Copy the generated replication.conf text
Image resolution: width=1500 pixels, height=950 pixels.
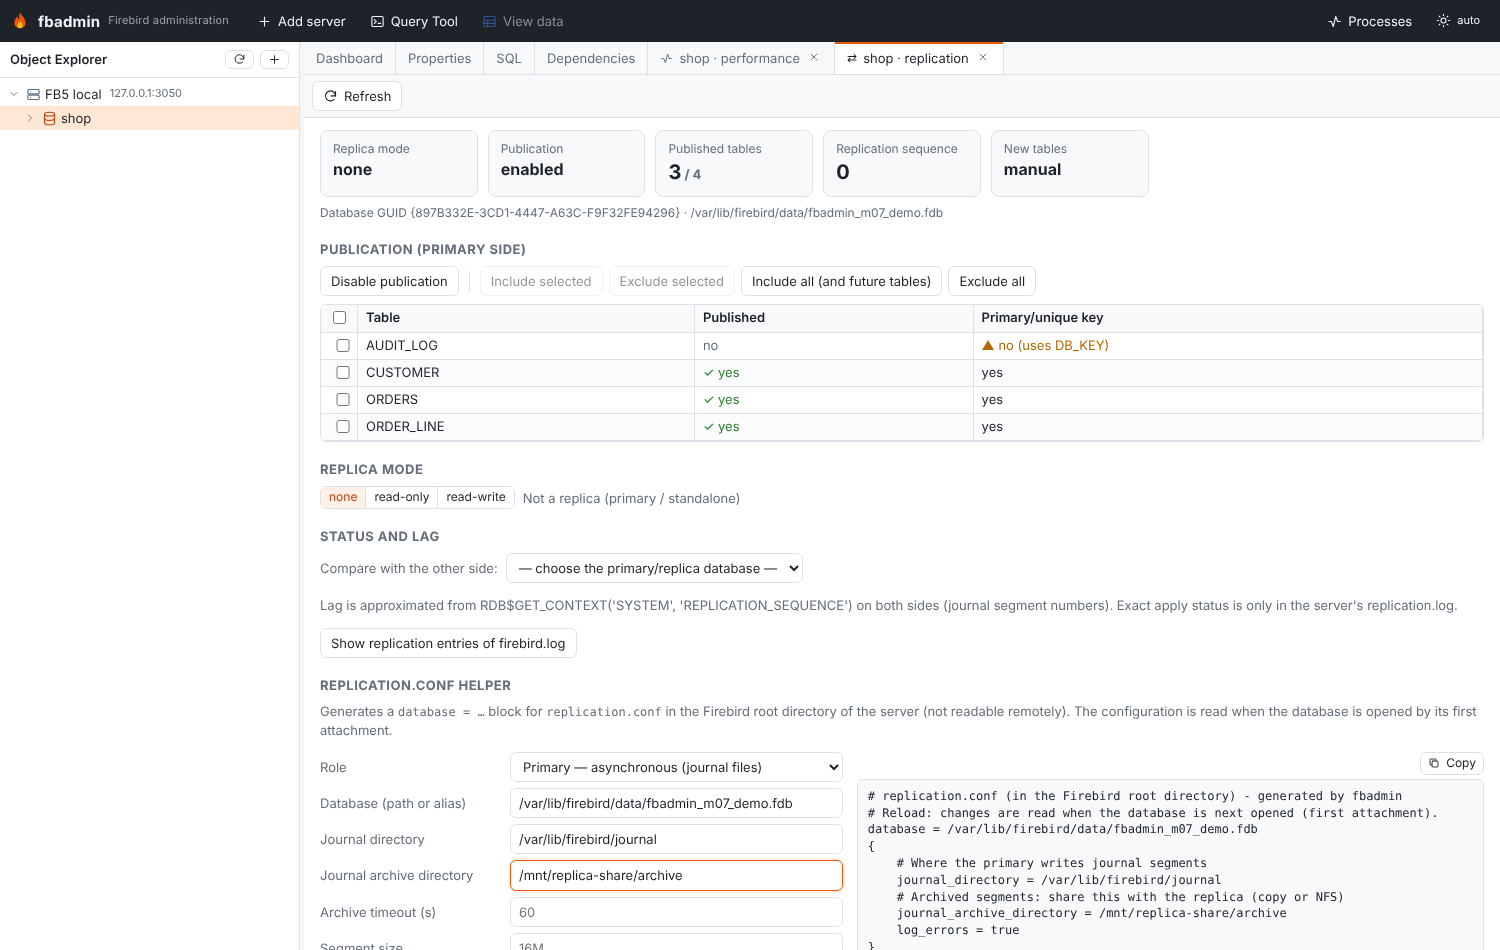coord(1452,763)
